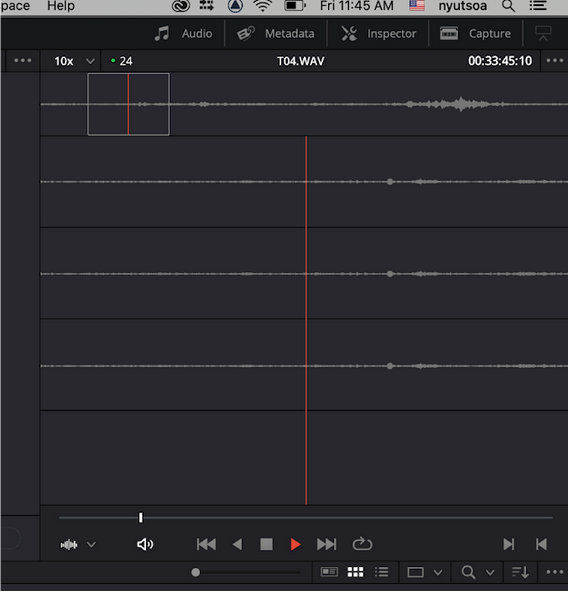Toggle loop playback
This screenshot has width=570, height=592.
[362, 544]
